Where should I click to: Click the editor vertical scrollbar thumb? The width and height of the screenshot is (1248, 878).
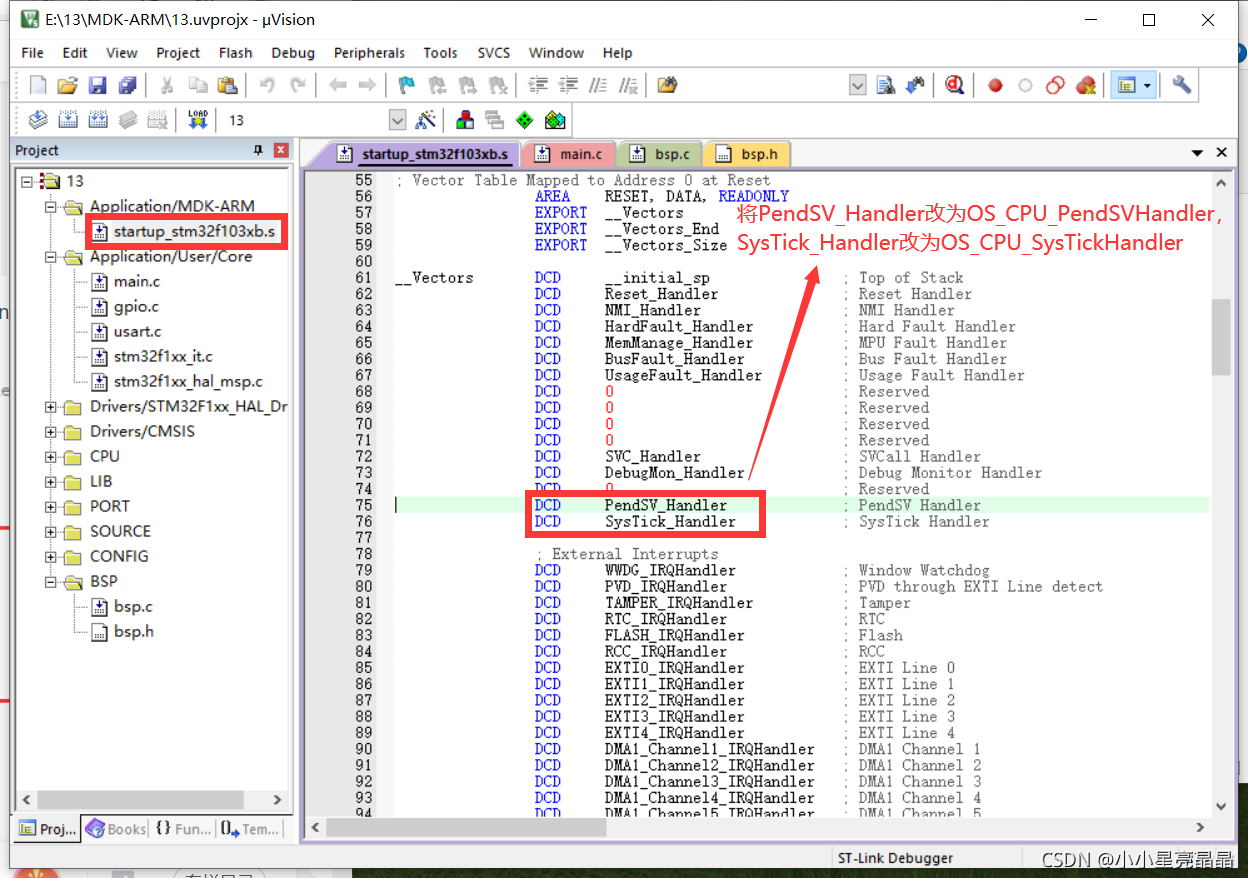point(1221,337)
